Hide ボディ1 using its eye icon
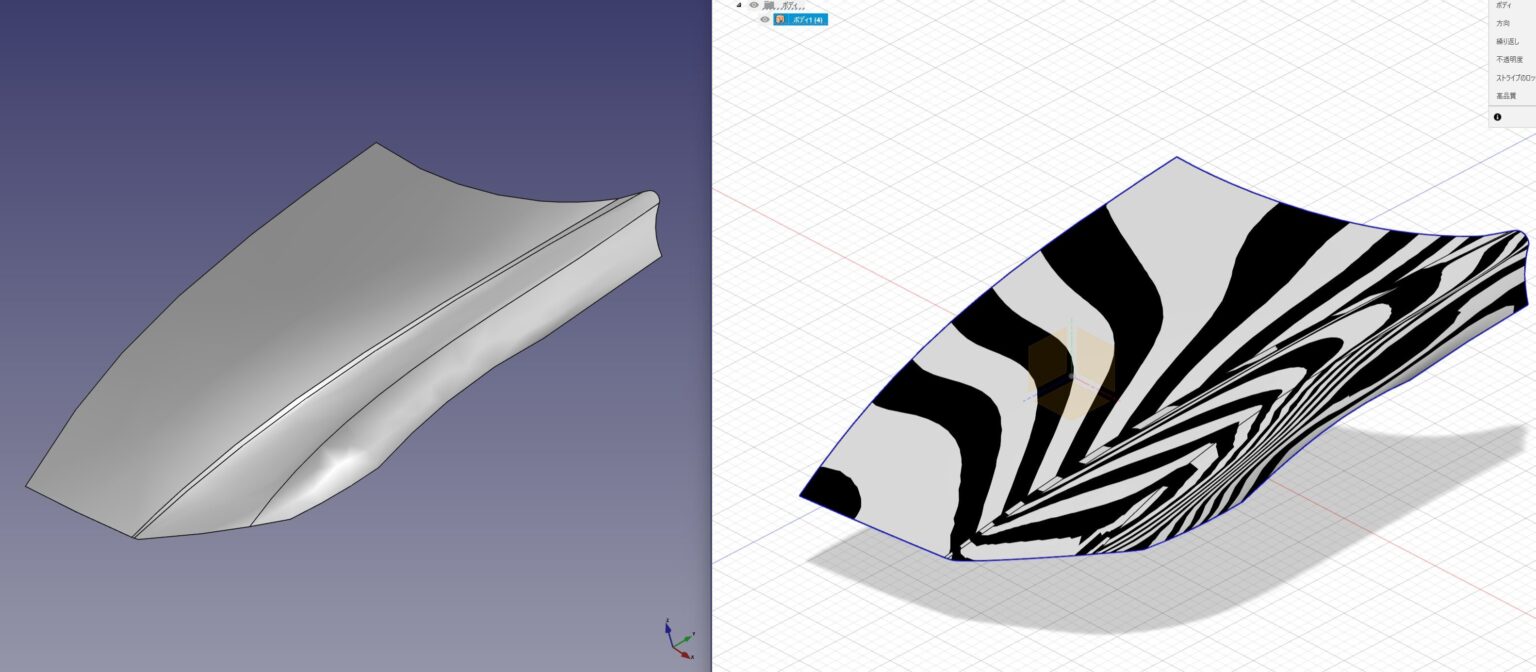This screenshot has width=1536, height=672. click(764, 18)
